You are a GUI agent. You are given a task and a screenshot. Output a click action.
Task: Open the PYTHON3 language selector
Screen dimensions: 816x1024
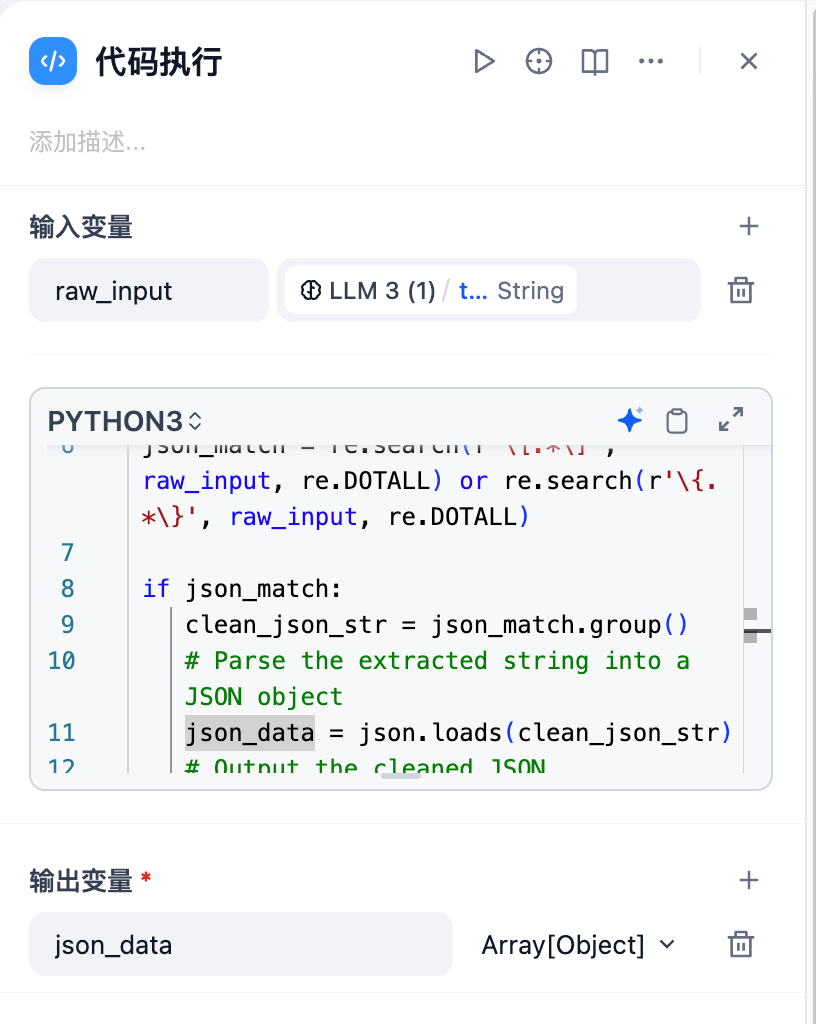click(112, 420)
